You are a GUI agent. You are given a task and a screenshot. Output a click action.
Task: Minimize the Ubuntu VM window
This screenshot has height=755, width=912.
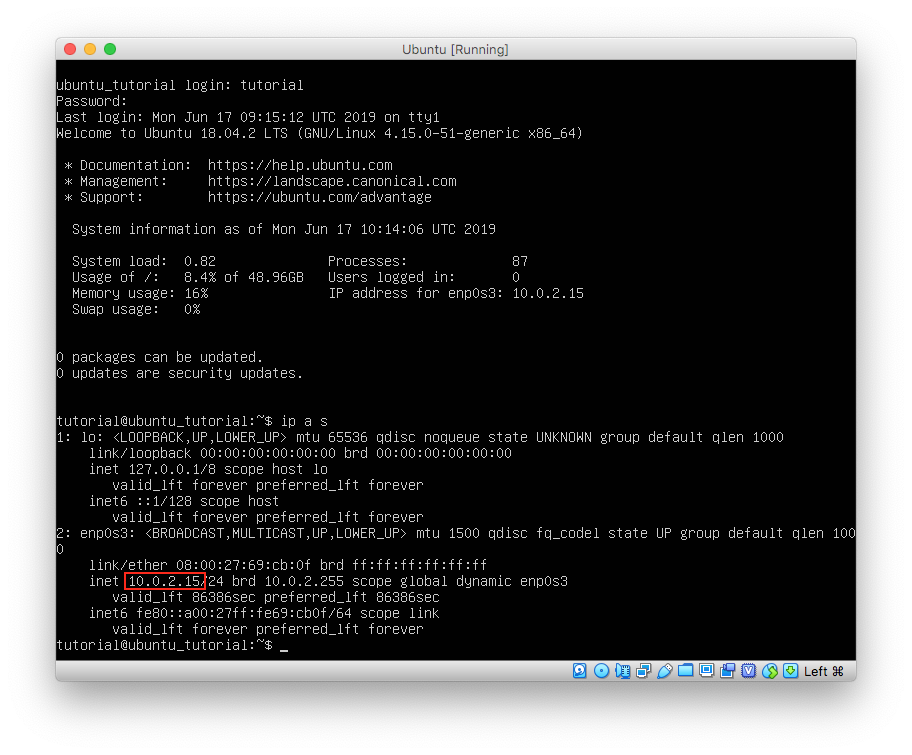point(90,49)
